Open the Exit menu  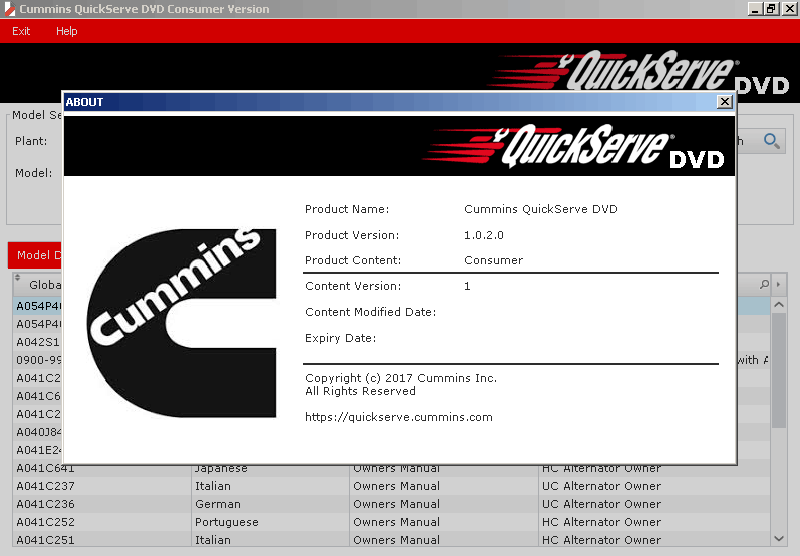[21, 31]
